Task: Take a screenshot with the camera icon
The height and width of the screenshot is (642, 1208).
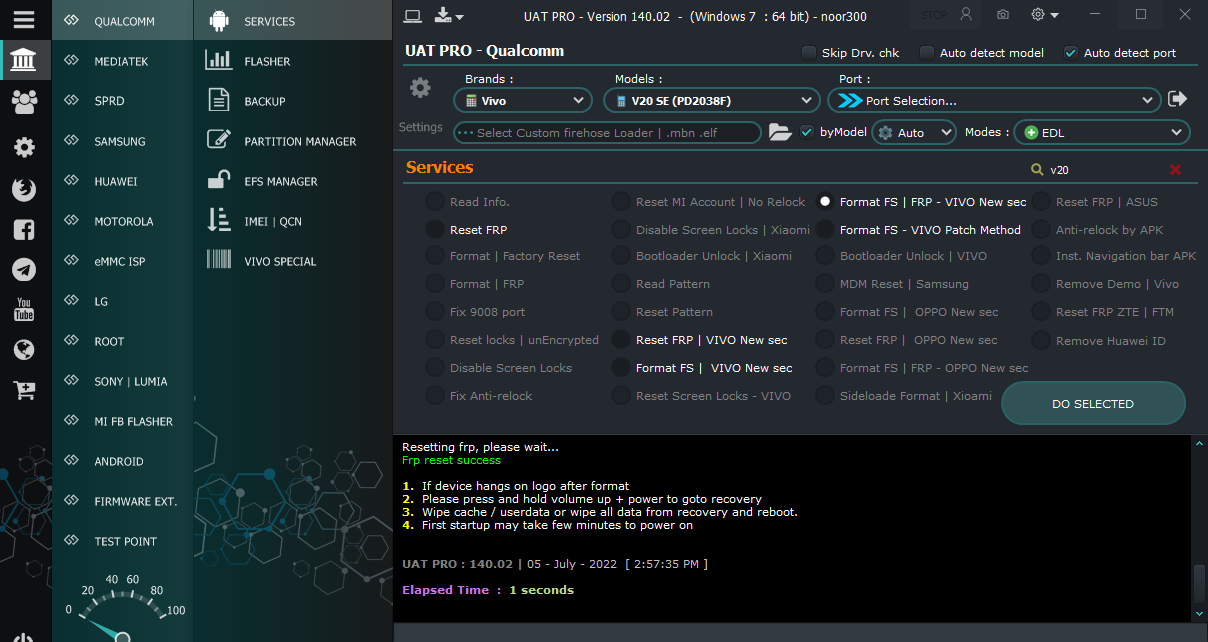Action: click(x=1003, y=15)
